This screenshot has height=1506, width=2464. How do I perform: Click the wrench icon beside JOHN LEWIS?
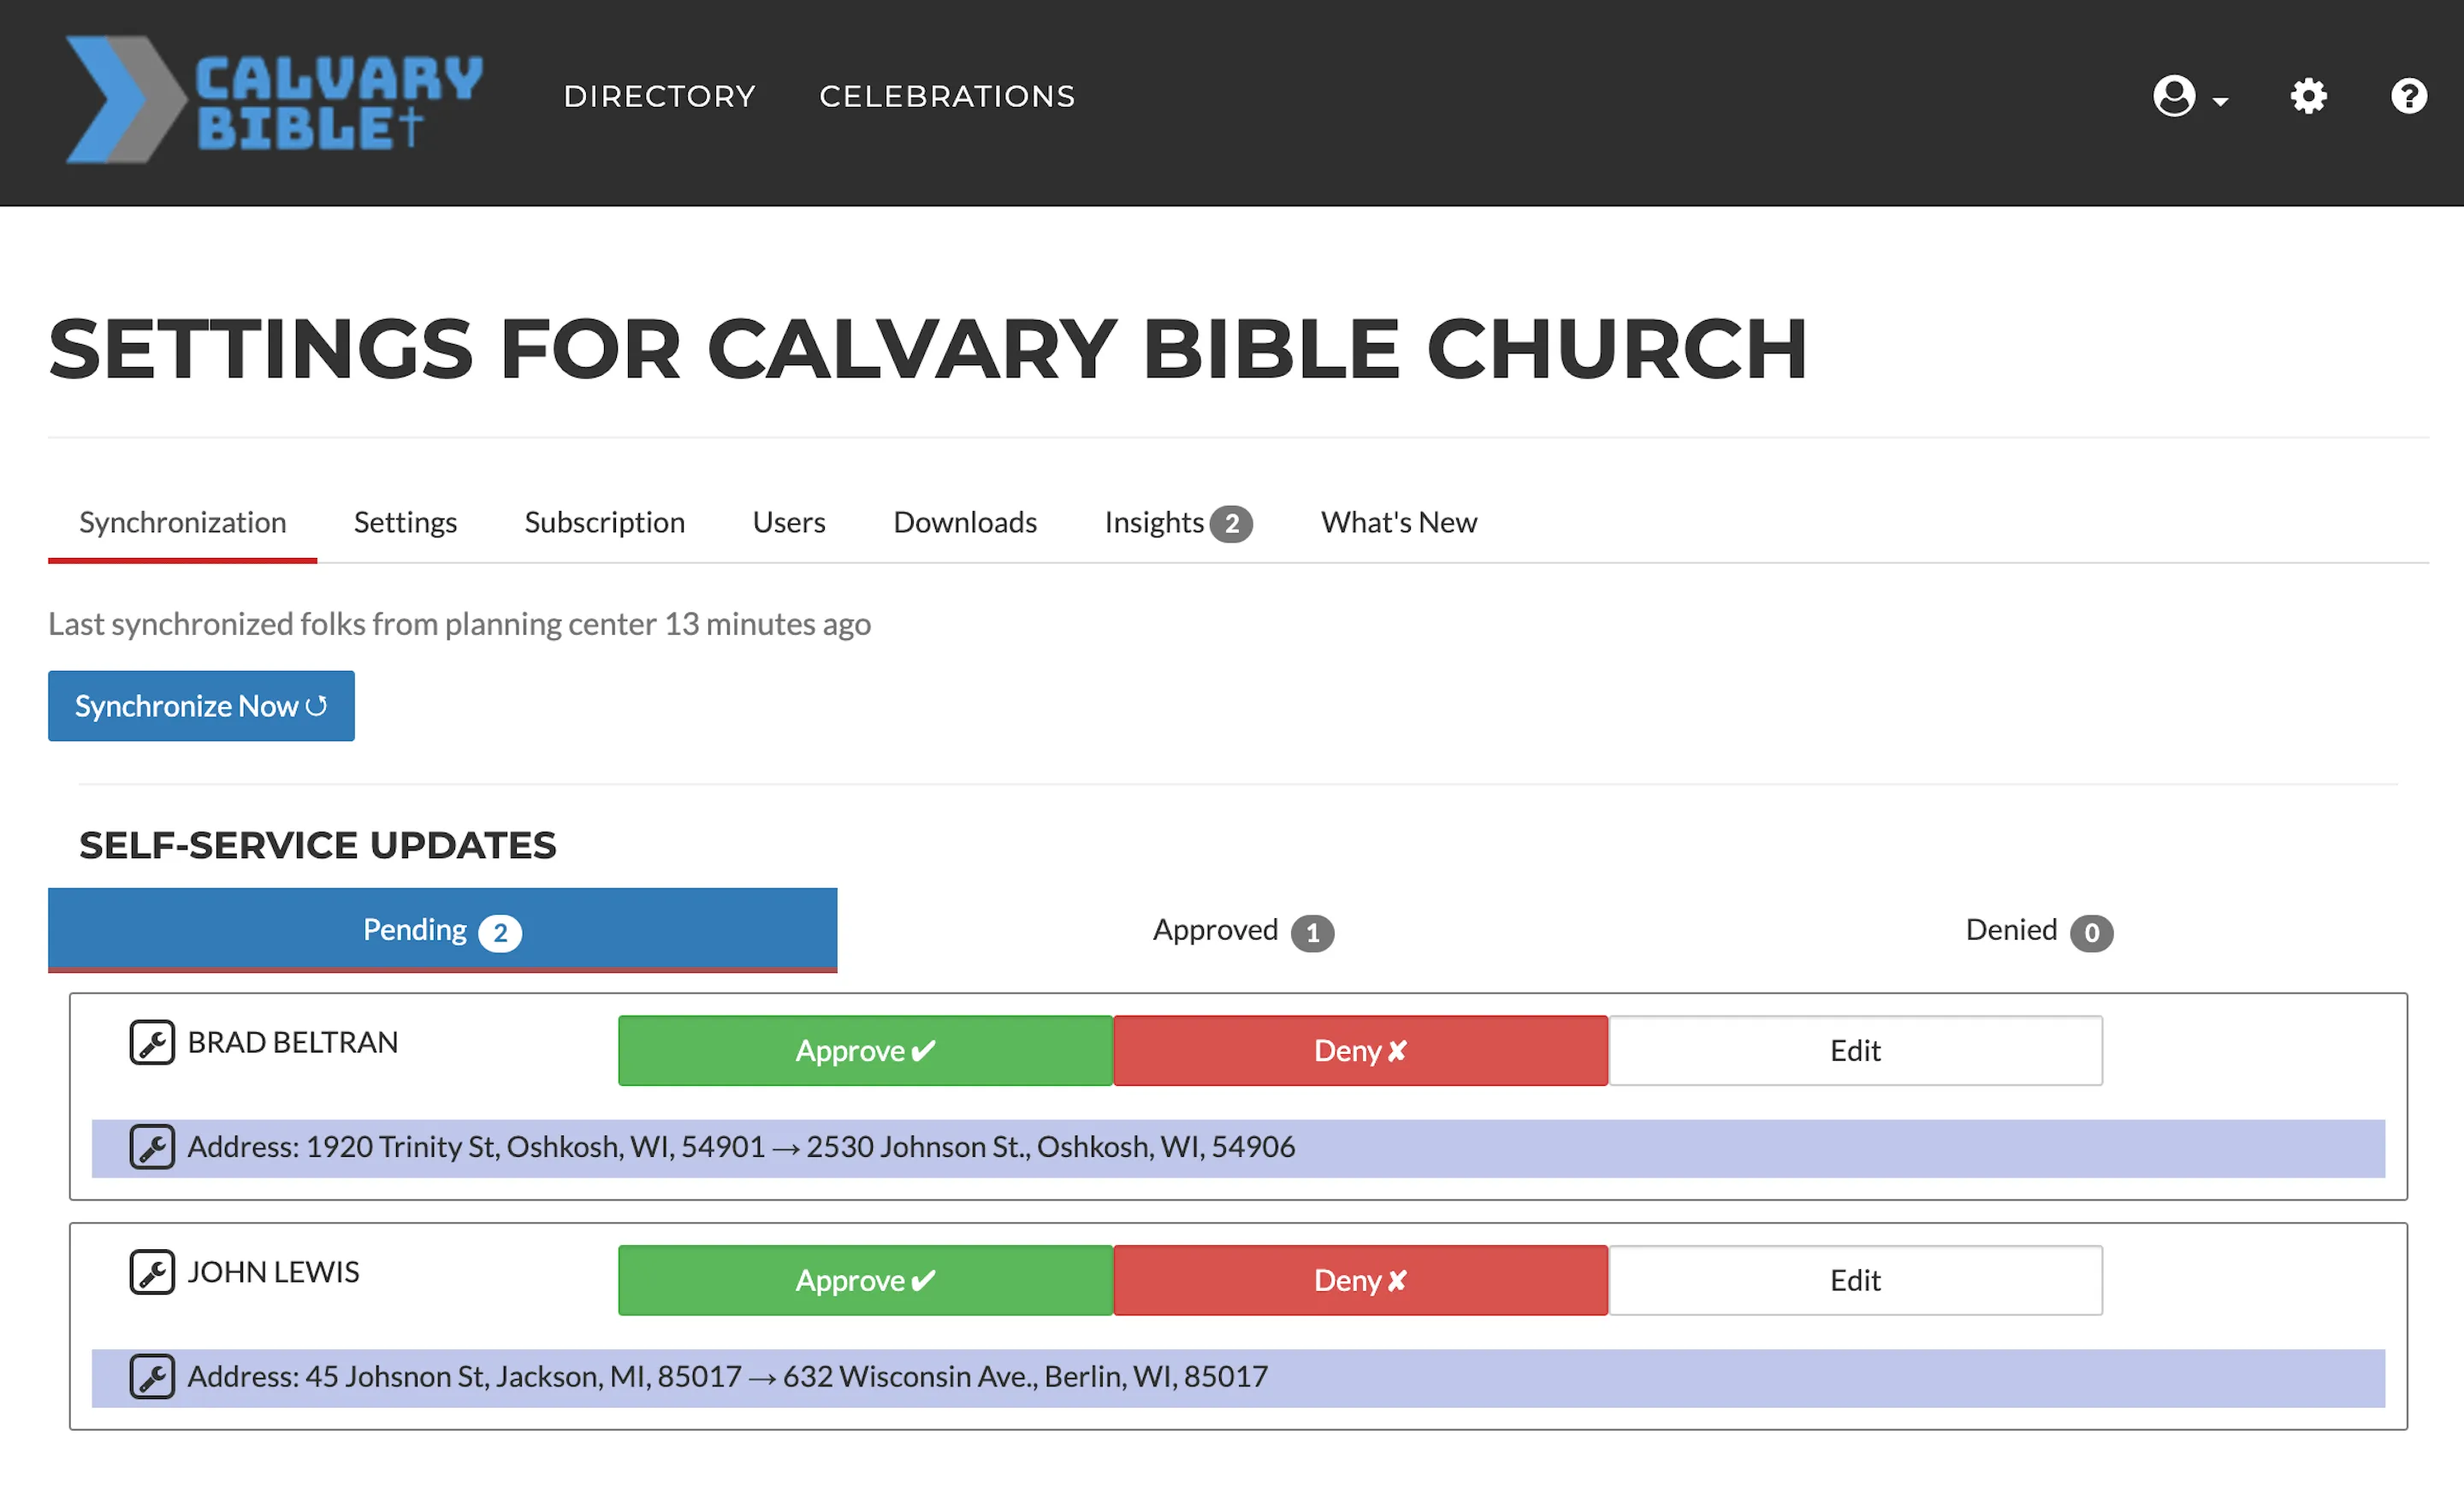pyautogui.click(x=152, y=1272)
